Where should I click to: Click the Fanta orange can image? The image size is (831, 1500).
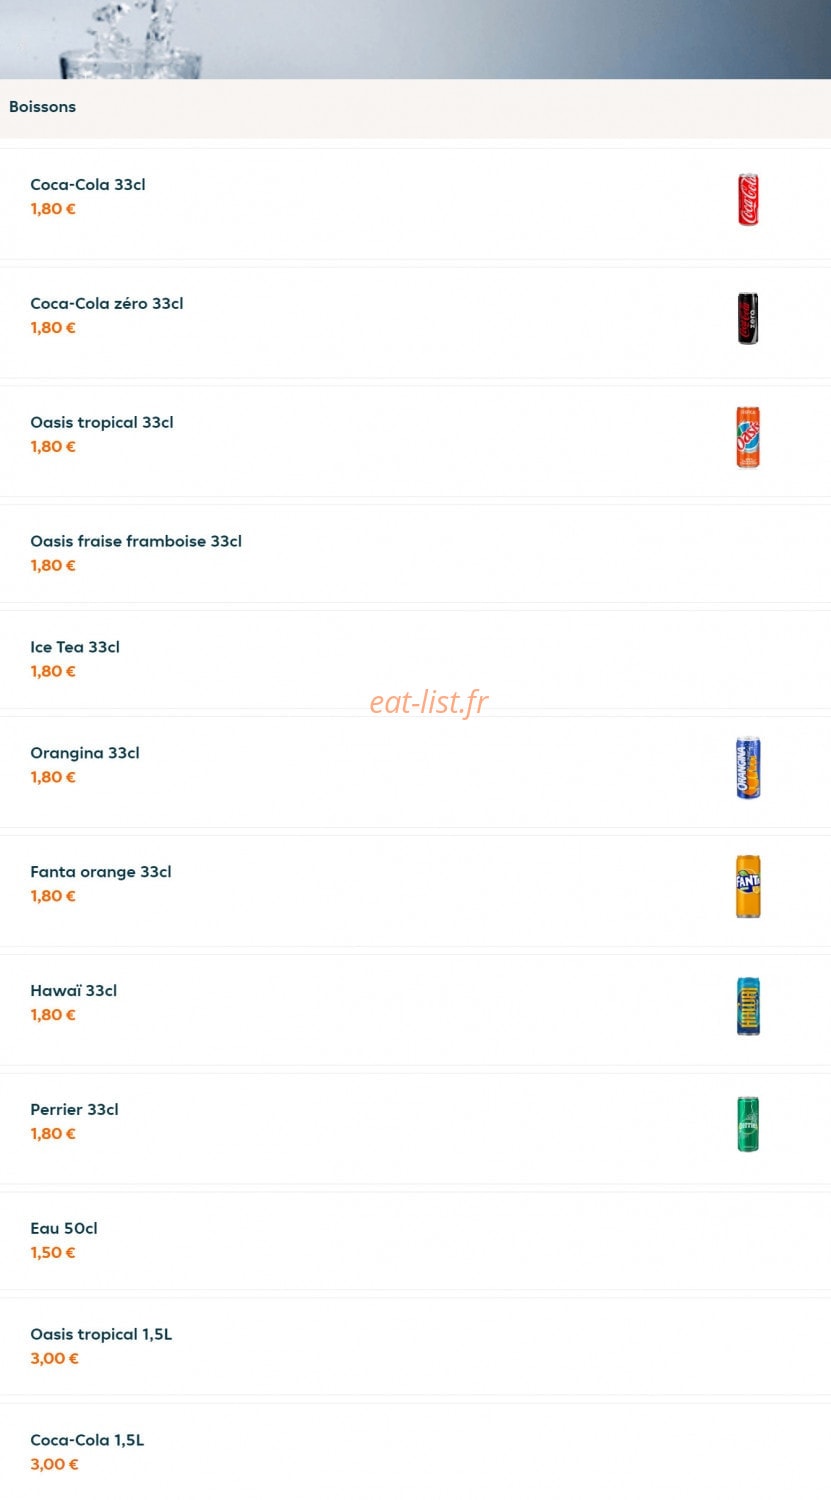748,887
